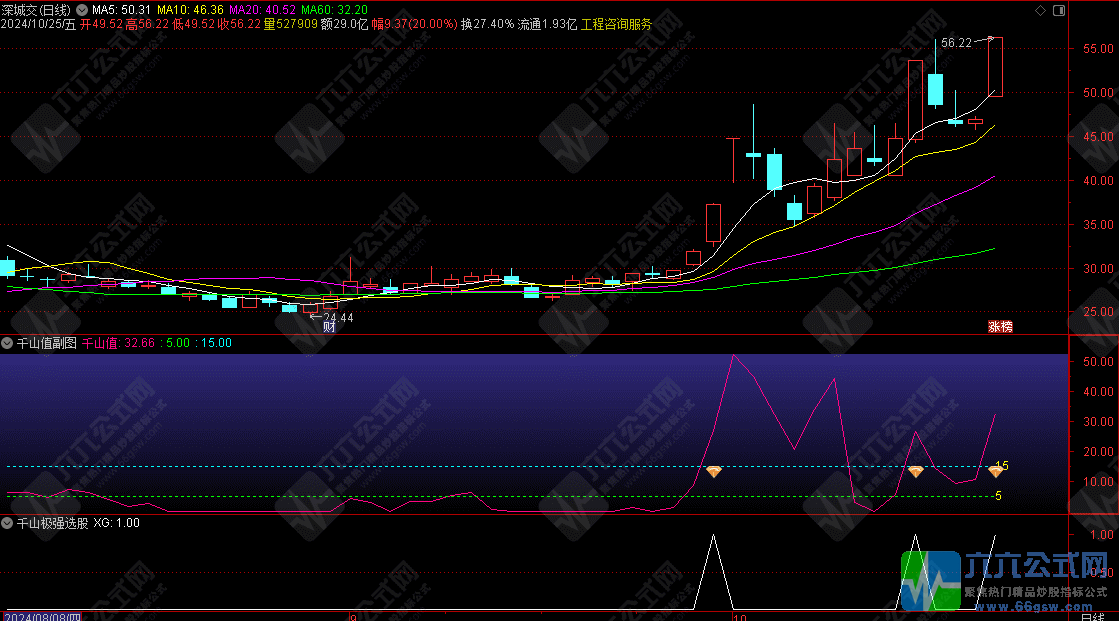
Task: Expand the 深城交 main chart indicator dropdown
Action: [81, 10]
